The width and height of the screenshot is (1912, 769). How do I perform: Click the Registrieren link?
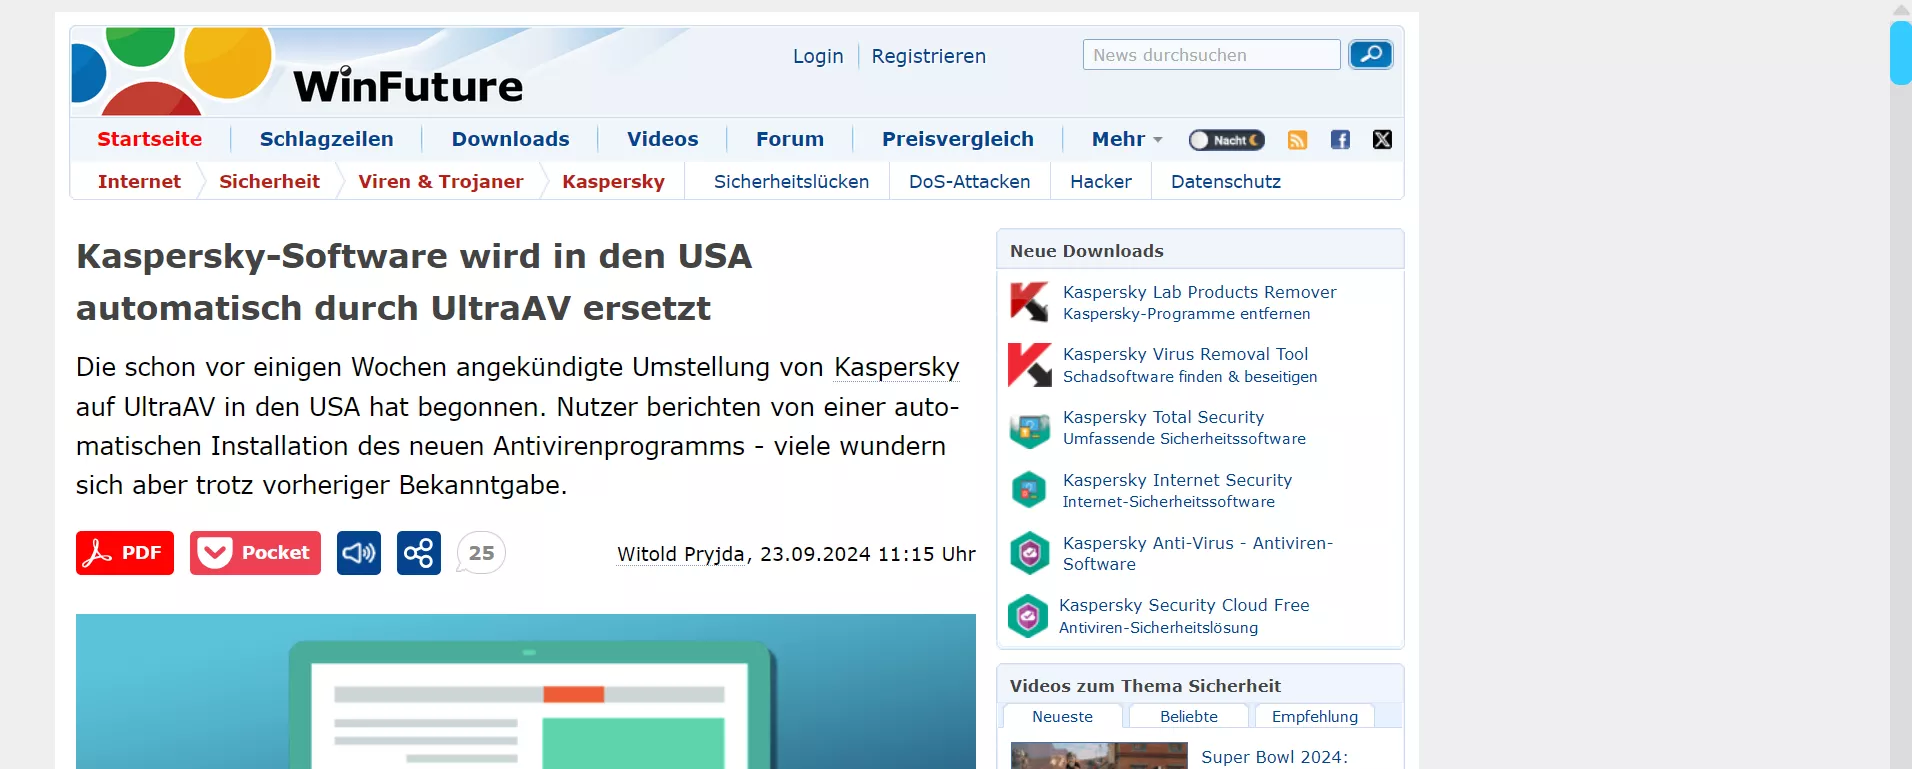pos(928,56)
